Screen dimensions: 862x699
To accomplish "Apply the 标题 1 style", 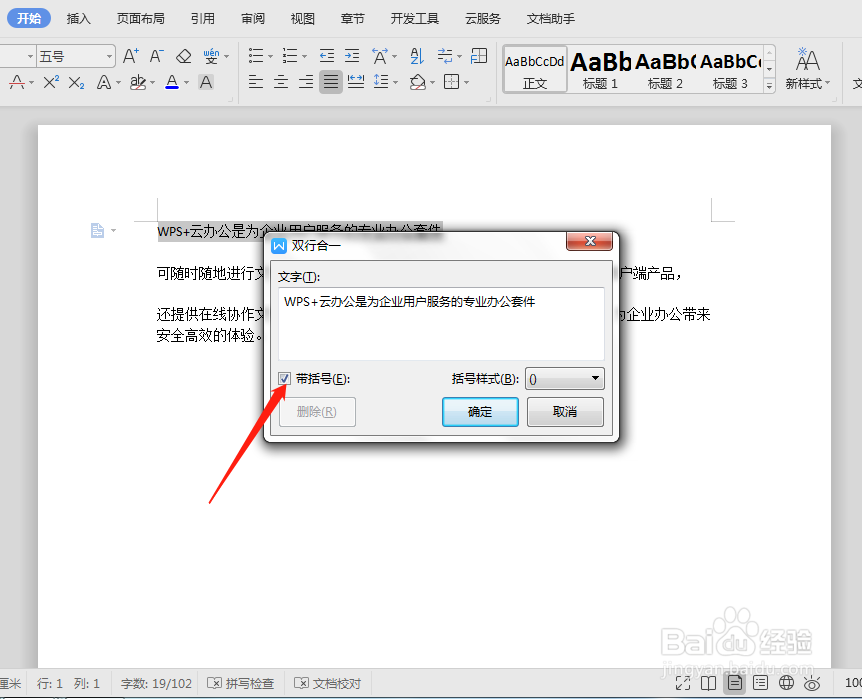I will 600,69.
